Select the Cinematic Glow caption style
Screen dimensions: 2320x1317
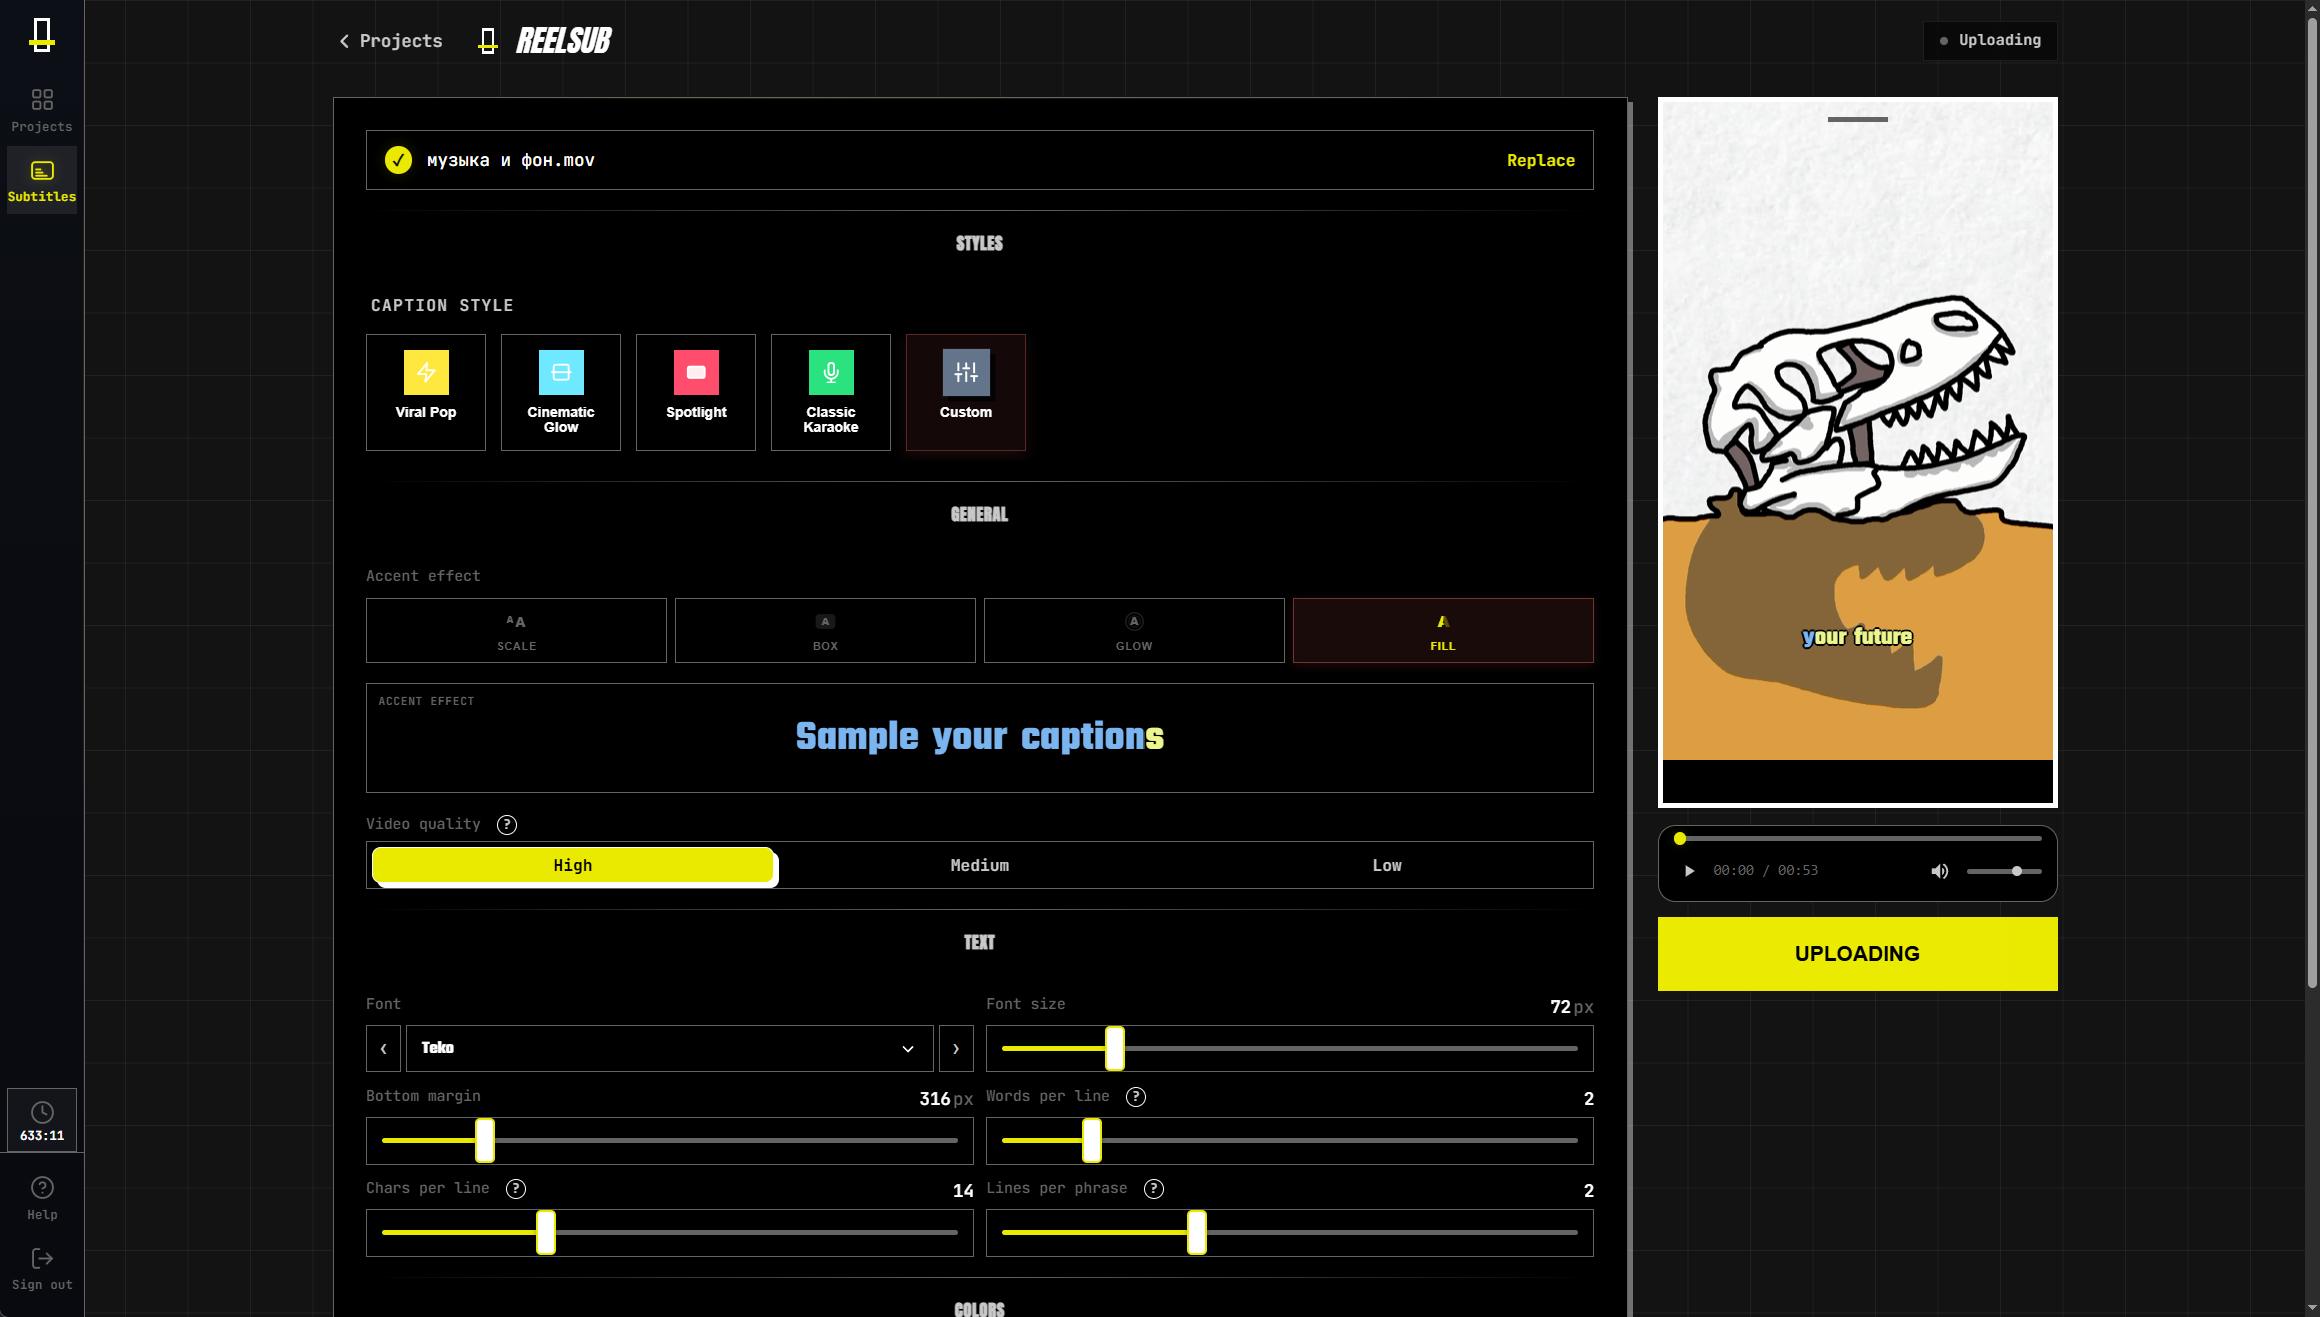(x=561, y=392)
